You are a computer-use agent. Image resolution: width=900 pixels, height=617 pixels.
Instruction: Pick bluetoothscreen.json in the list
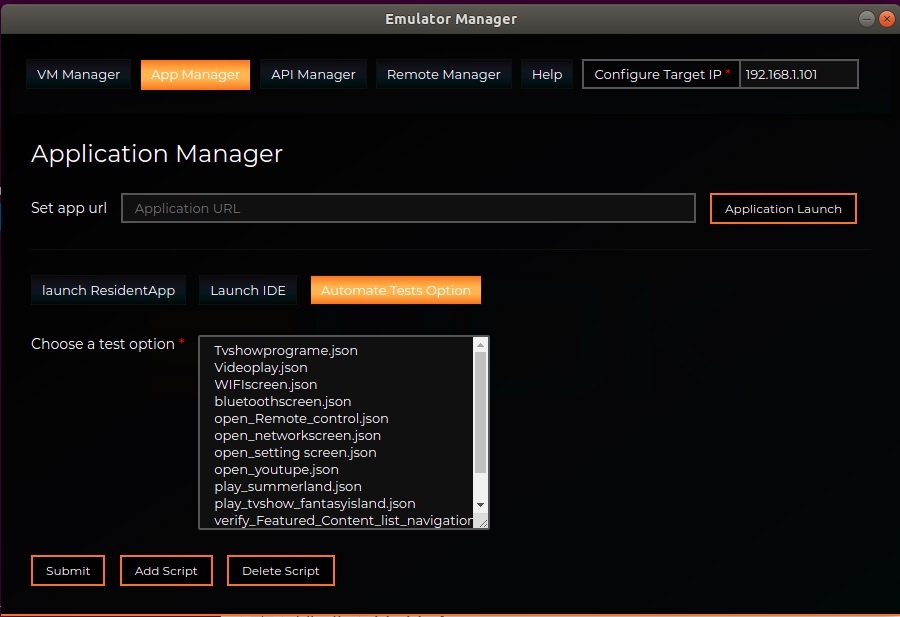coord(283,402)
